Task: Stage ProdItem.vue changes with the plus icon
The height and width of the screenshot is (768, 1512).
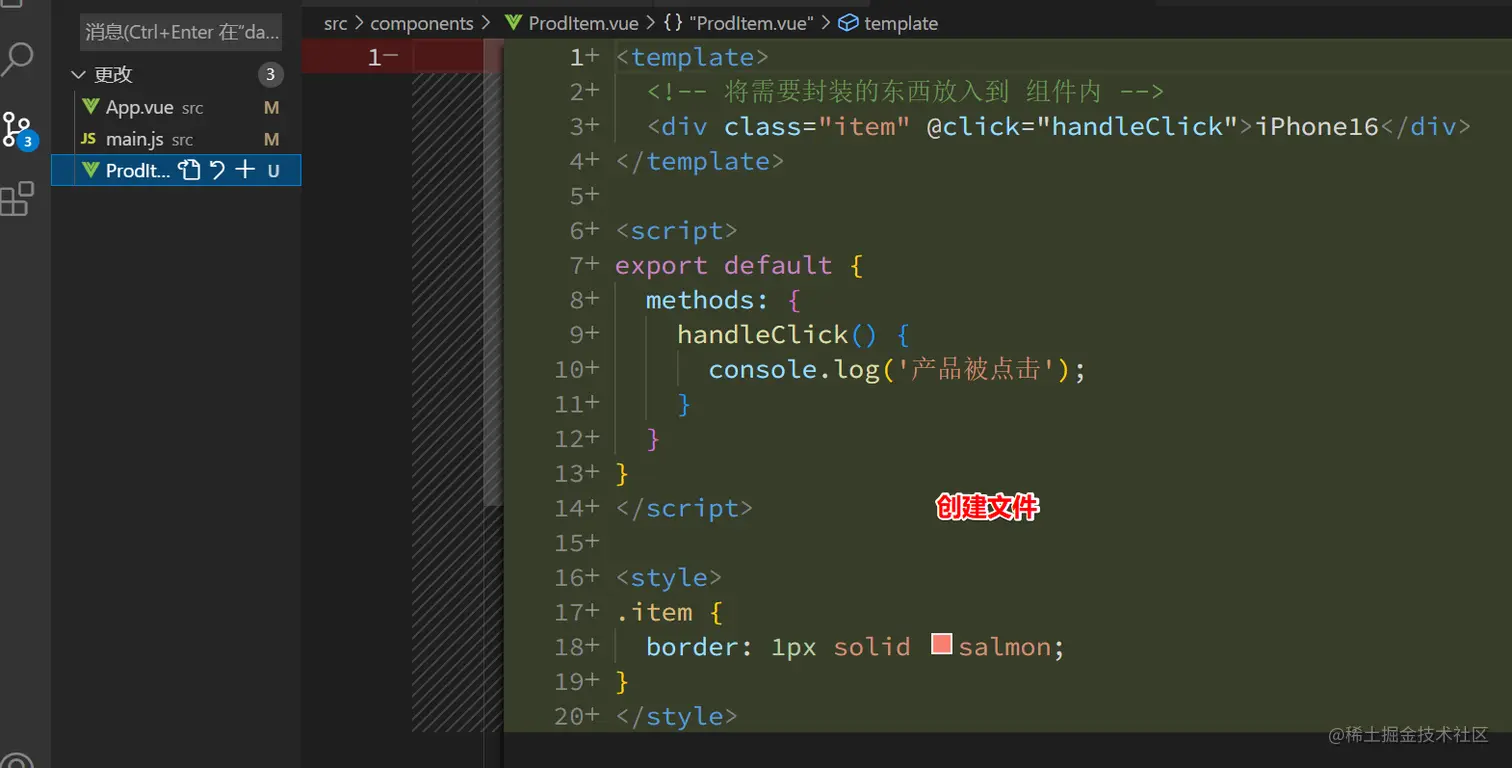Action: pos(244,170)
